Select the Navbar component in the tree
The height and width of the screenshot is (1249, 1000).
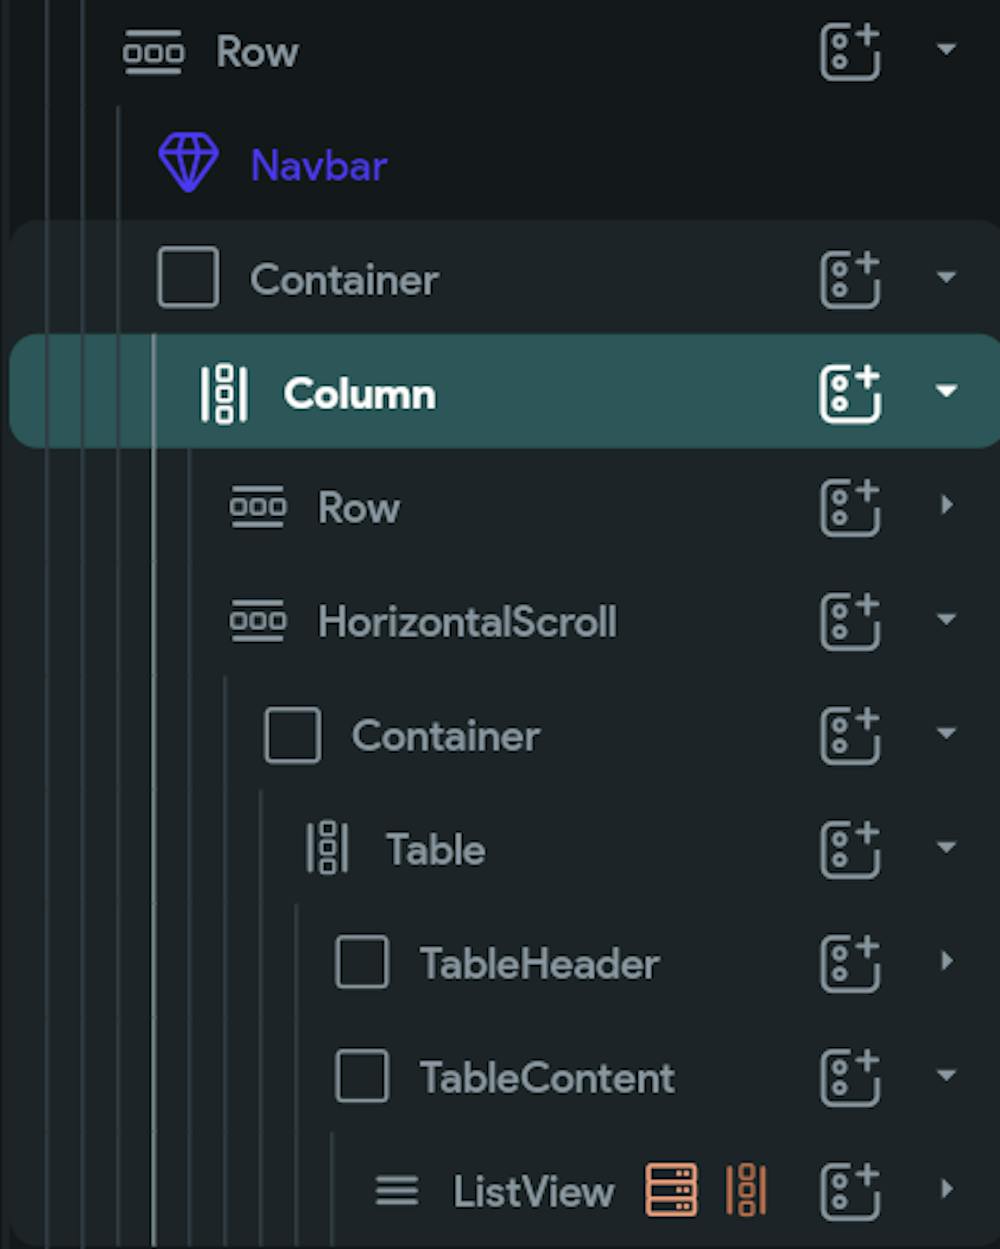point(318,165)
